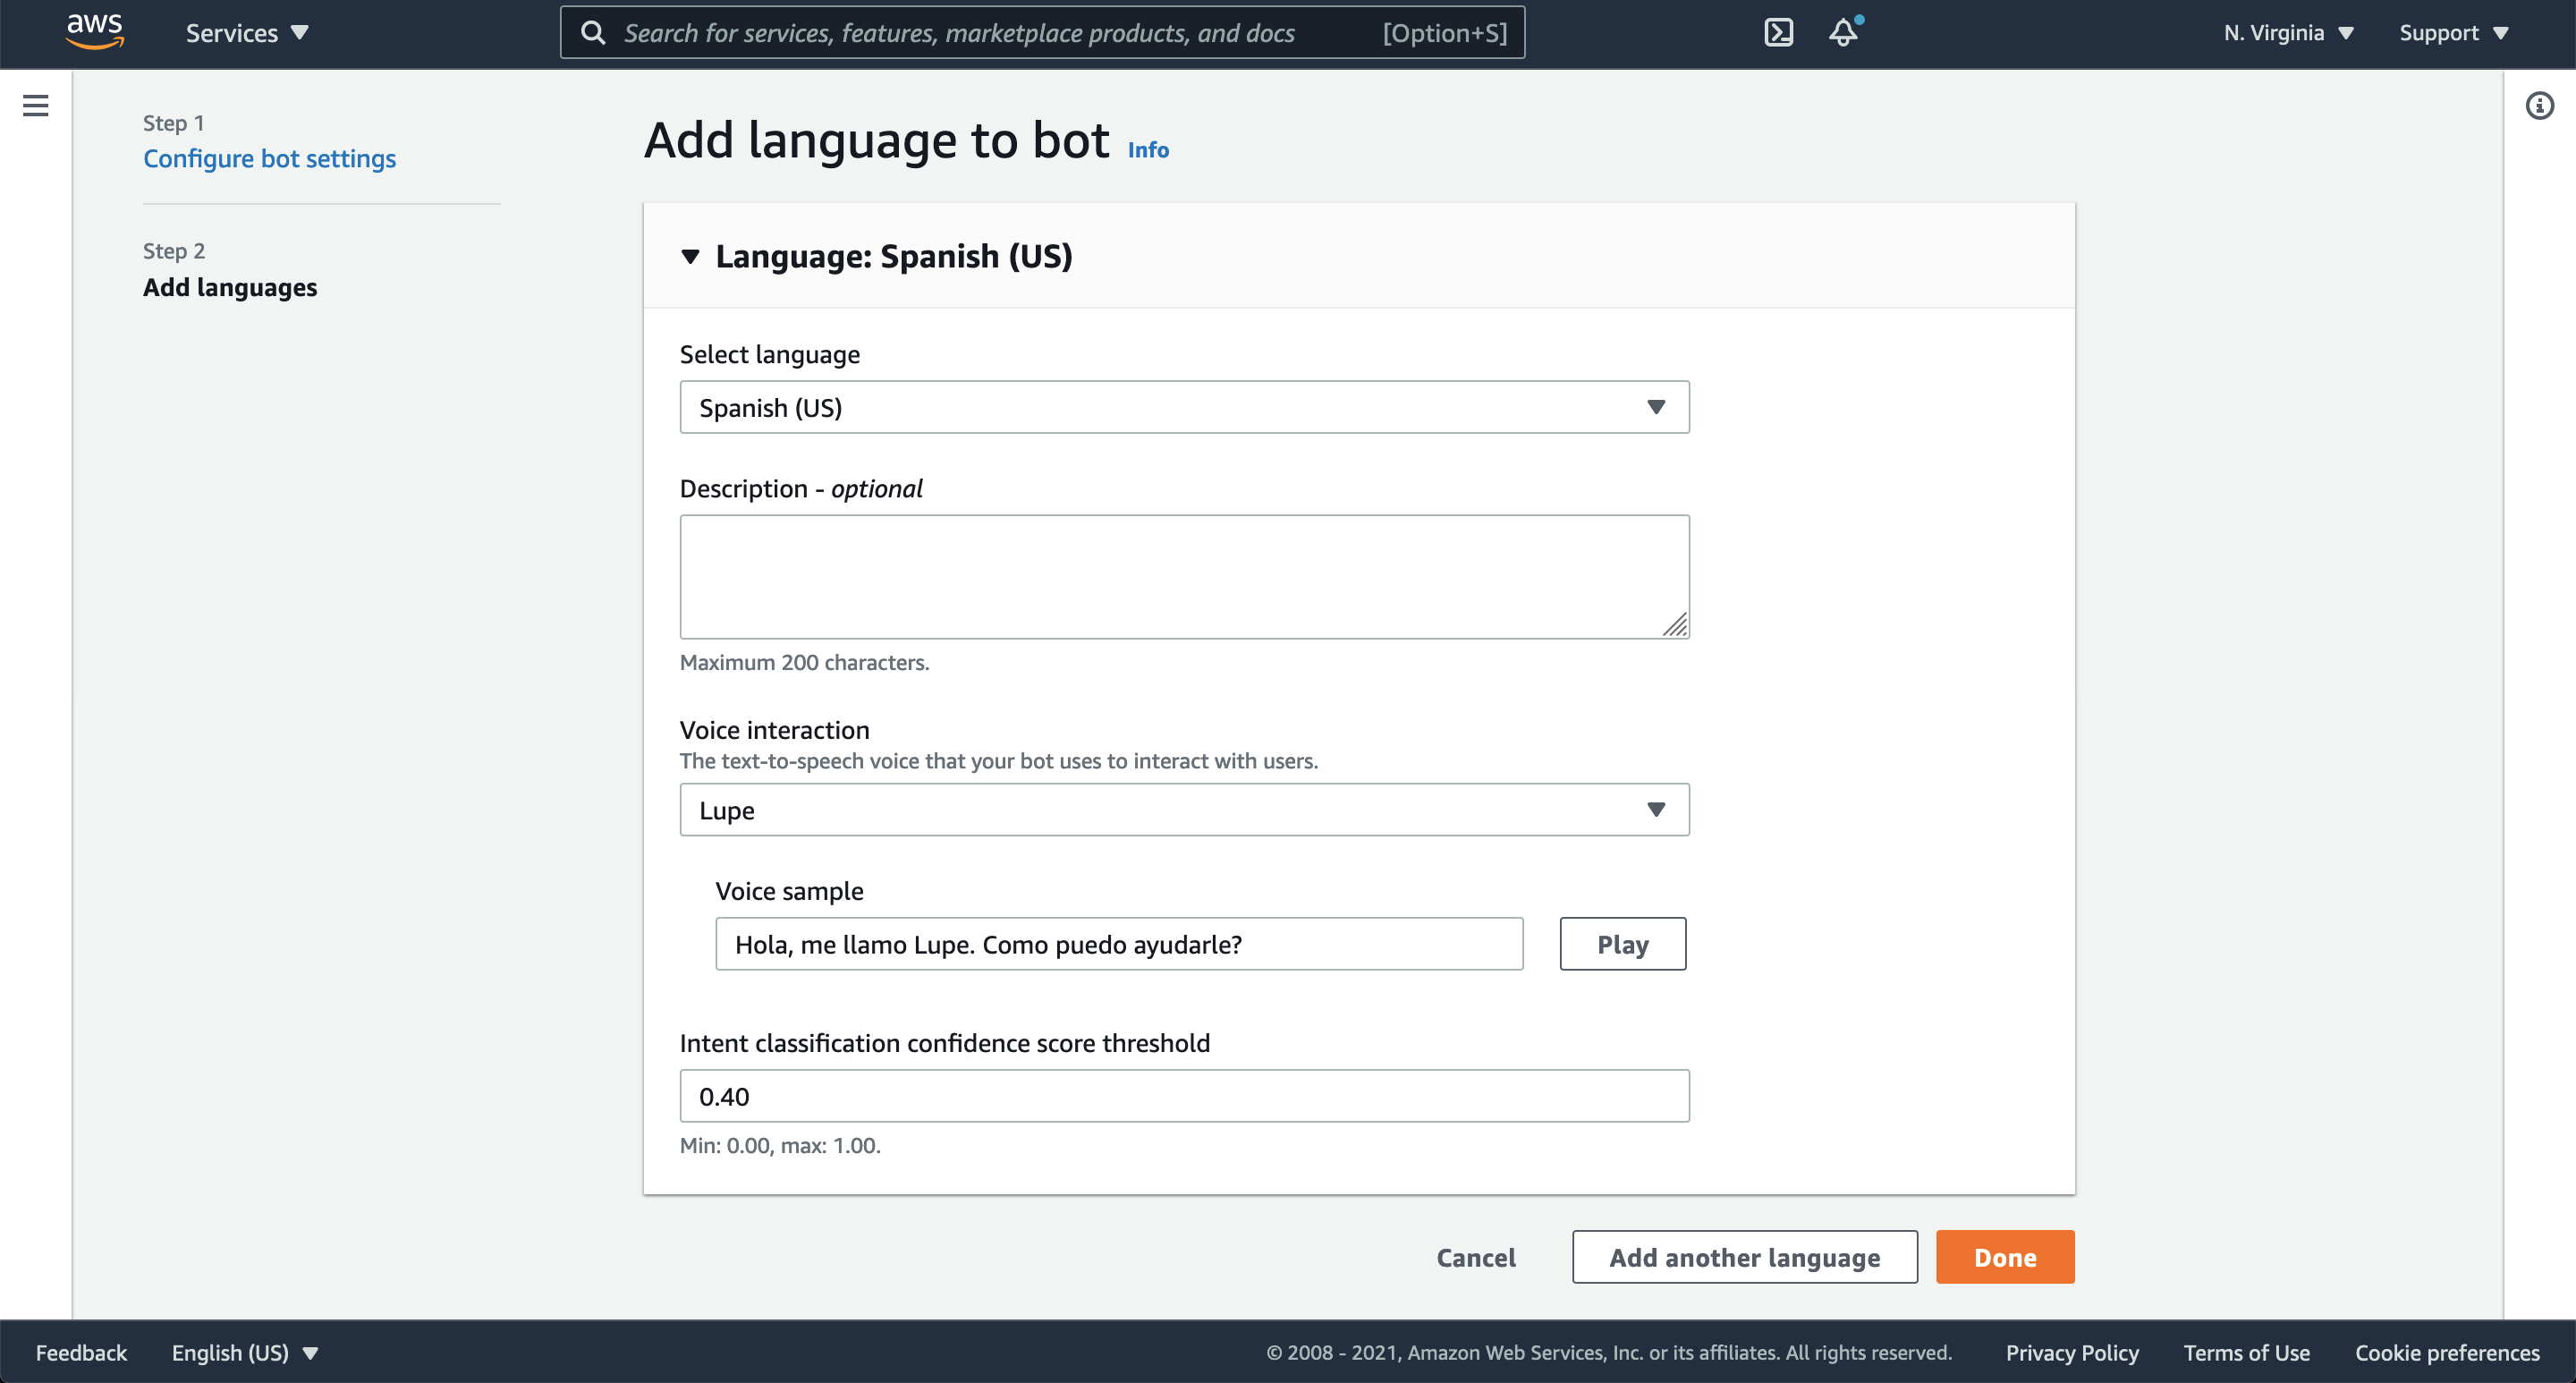Collapse the Language: Spanish (US) section

click(x=690, y=257)
